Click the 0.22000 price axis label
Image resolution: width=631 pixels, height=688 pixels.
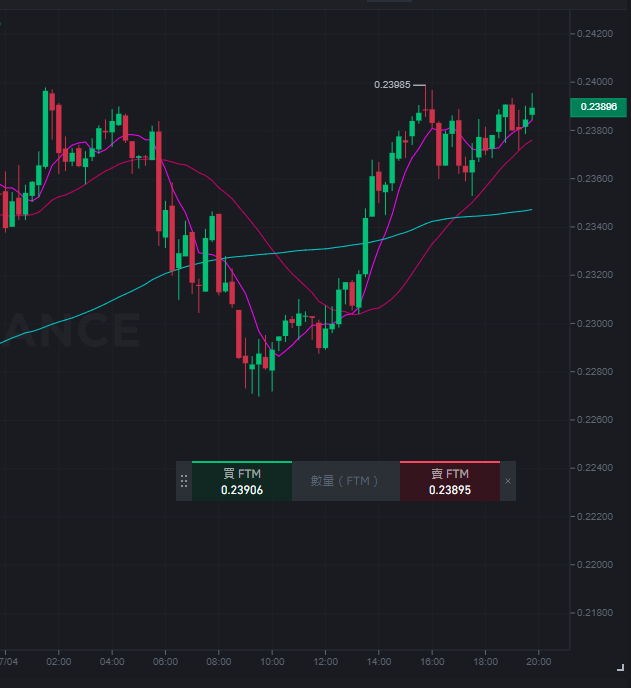[x=595, y=565]
